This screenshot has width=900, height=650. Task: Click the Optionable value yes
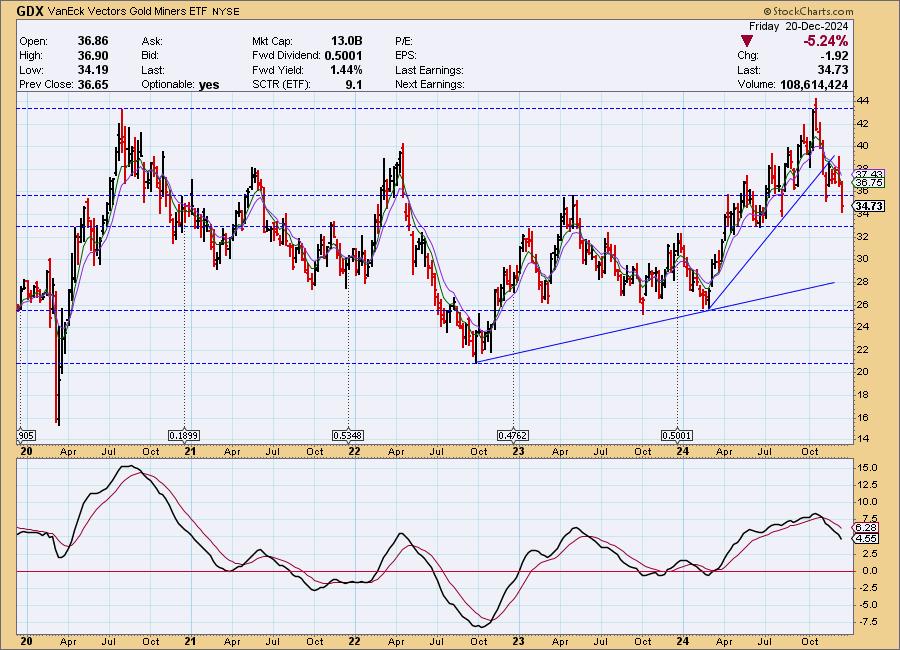[209, 84]
